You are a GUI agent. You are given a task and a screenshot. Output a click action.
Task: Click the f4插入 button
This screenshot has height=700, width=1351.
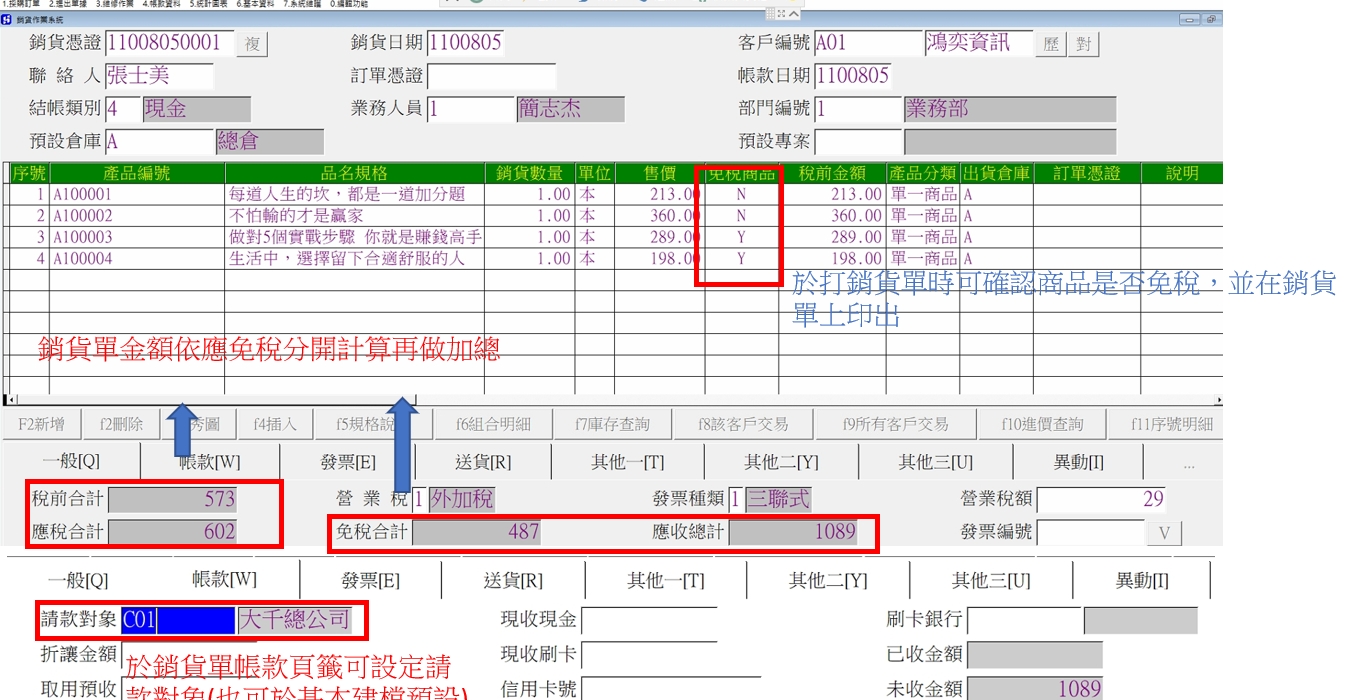click(275, 424)
